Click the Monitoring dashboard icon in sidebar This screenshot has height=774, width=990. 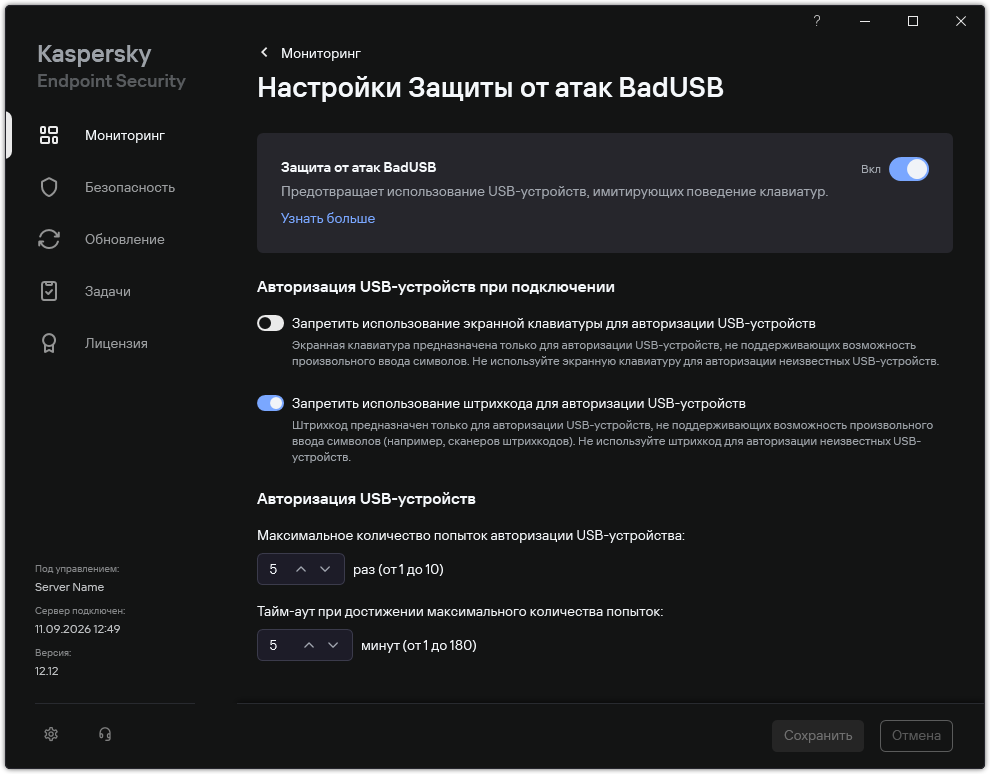[x=49, y=135]
